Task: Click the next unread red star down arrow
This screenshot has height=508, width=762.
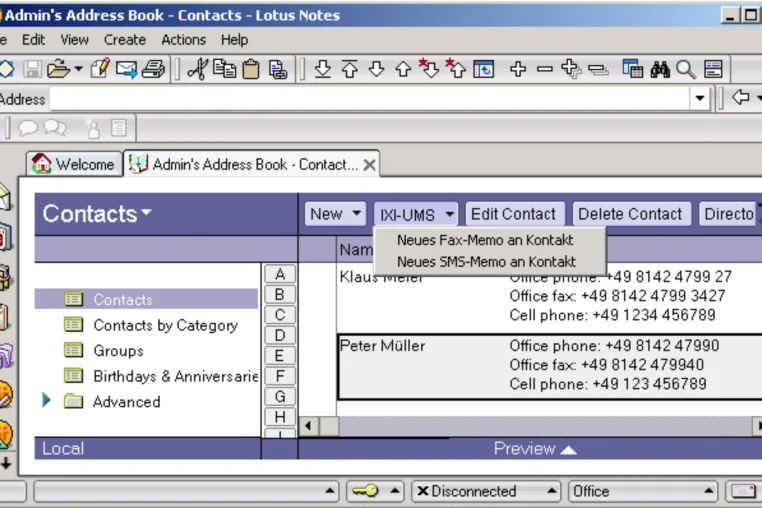Action: (x=429, y=68)
